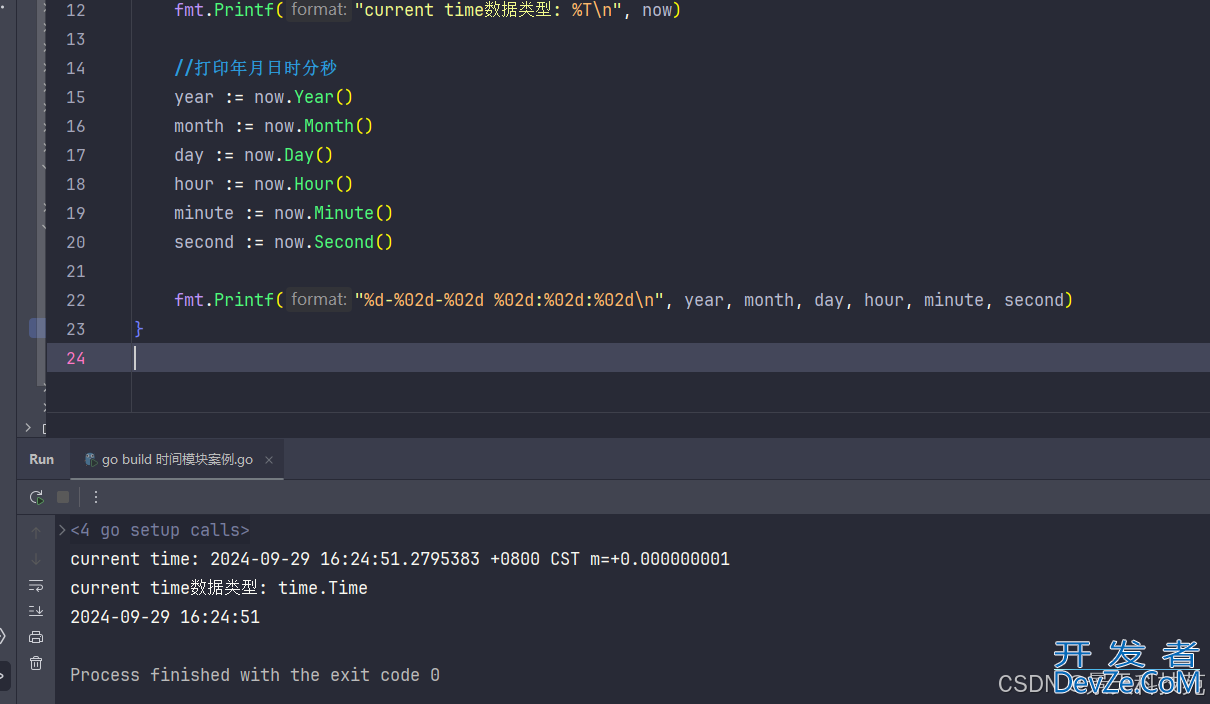Screen dimensions: 1210x704
Task: Click line number 22 in the gutter
Action: (x=75, y=300)
